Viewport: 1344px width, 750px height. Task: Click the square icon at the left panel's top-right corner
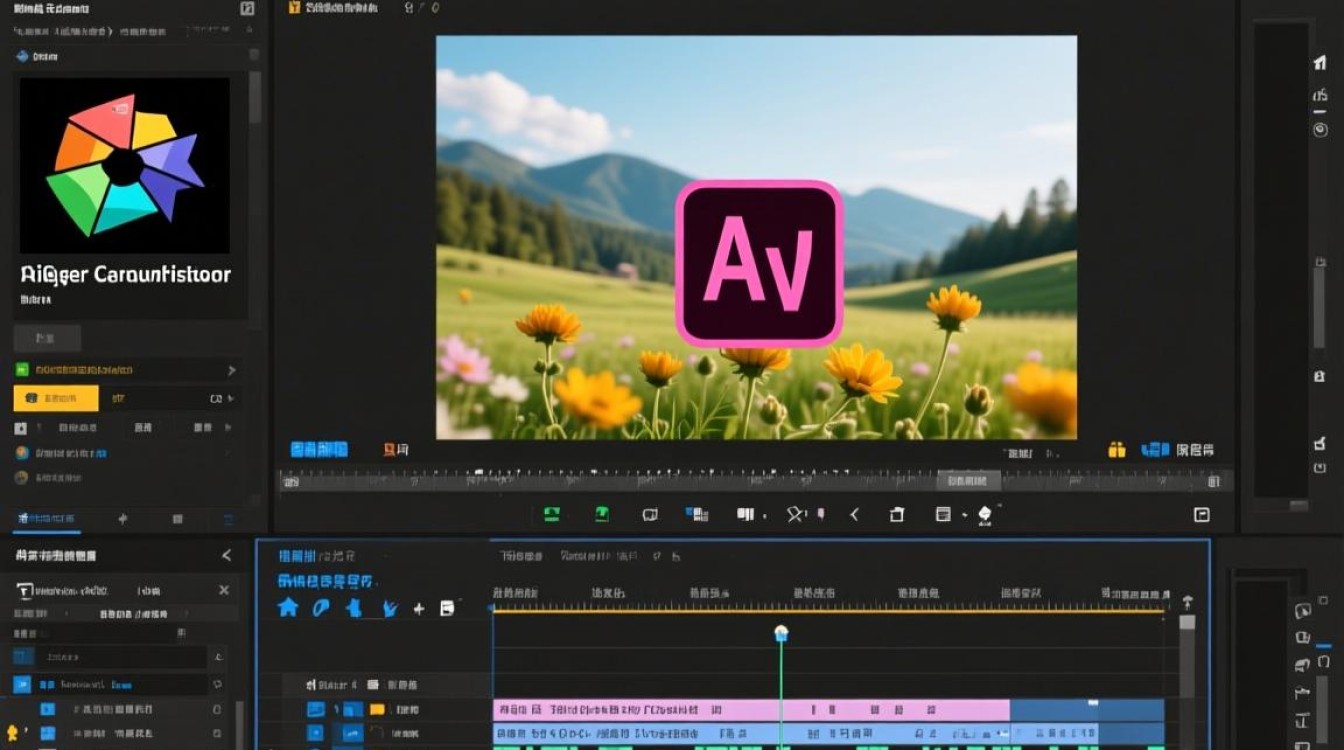coord(247,8)
